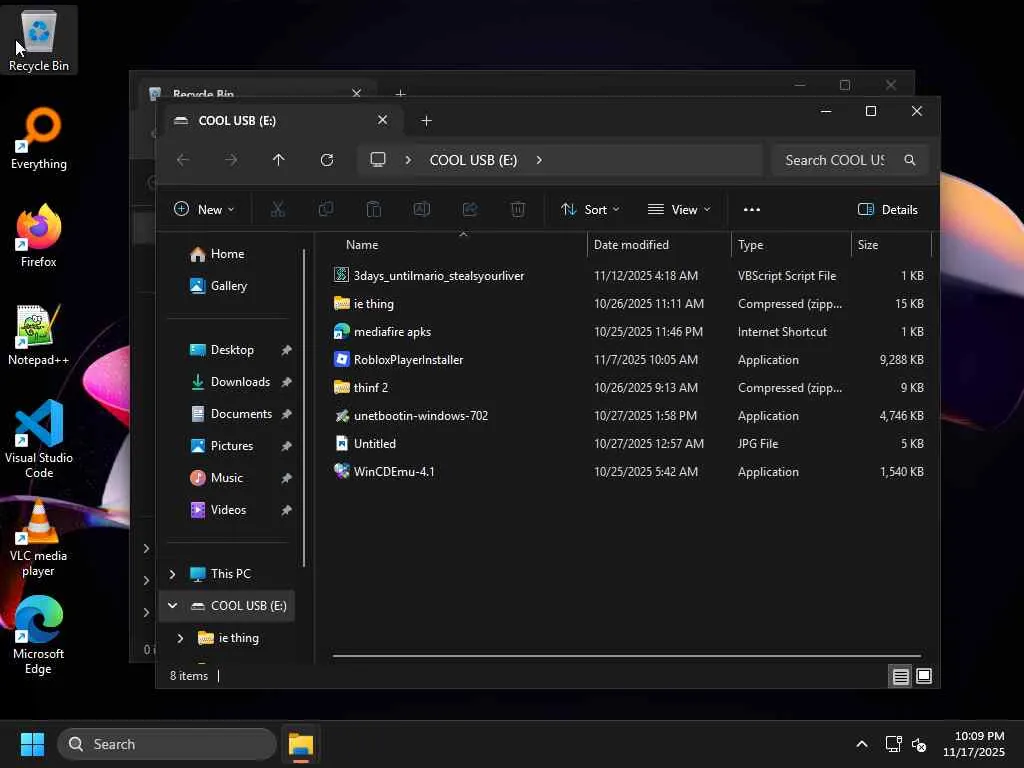Image resolution: width=1024 pixels, height=768 pixels.
Task: Sort by Date modified column header
Action: 659,245
